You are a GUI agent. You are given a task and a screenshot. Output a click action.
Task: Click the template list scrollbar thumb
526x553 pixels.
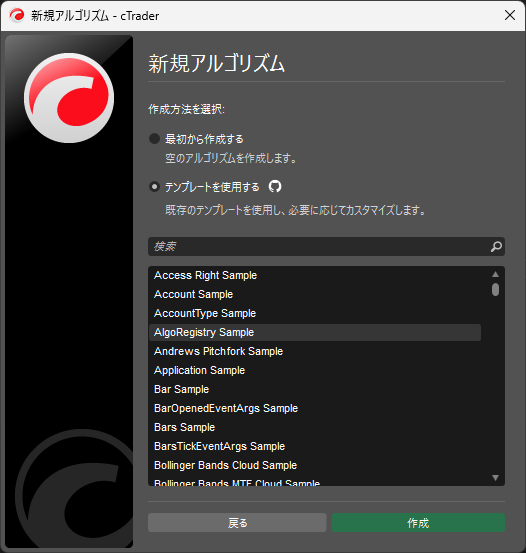(x=495, y=290)
